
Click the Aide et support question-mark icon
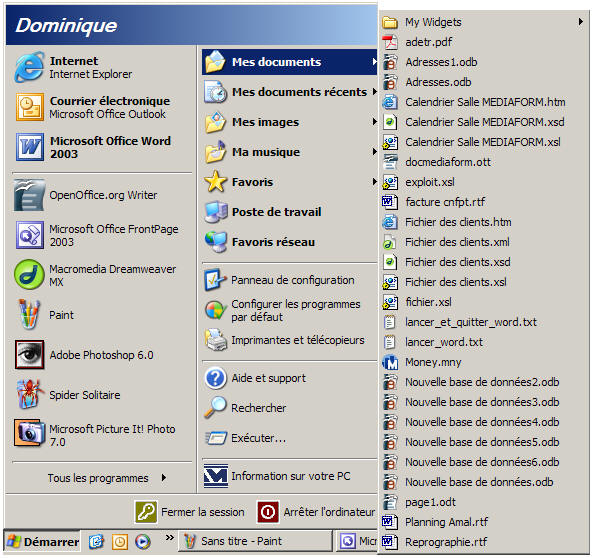(216, 378)
